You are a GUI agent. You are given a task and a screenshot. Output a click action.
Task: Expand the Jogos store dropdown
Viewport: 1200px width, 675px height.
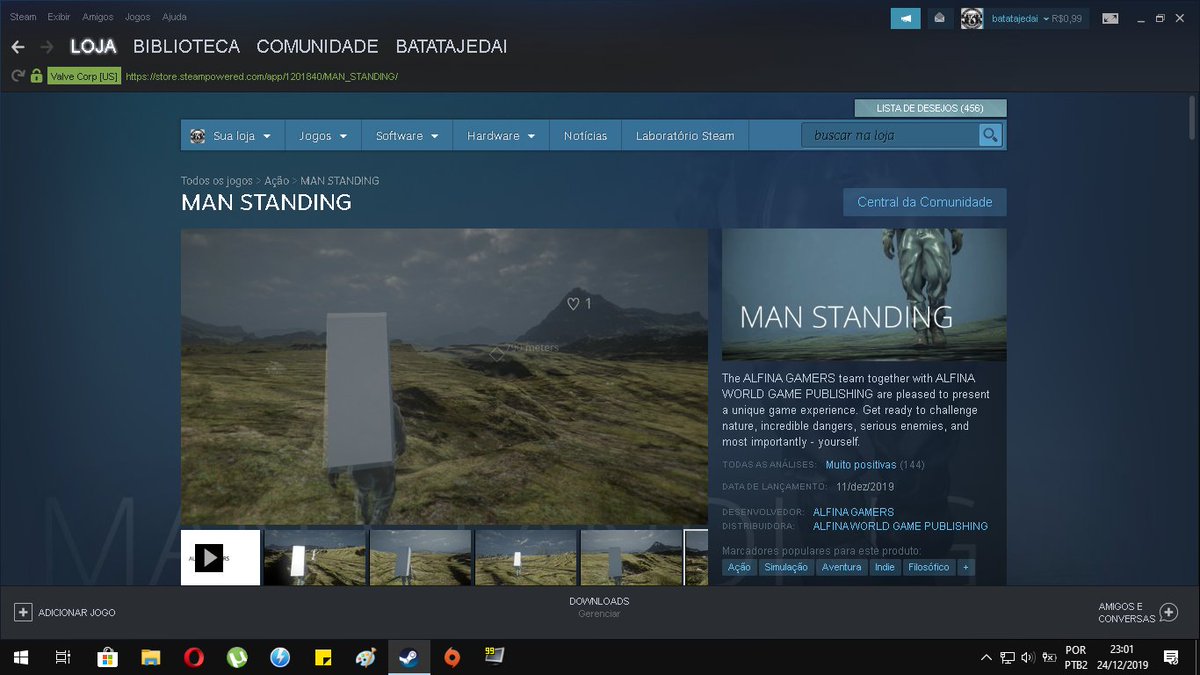(x=323, y=136)
